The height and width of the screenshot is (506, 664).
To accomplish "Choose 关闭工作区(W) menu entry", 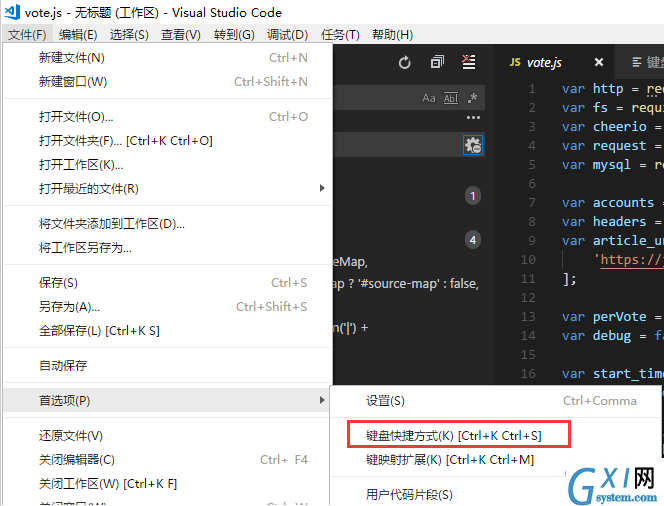I will coord(168,484).
